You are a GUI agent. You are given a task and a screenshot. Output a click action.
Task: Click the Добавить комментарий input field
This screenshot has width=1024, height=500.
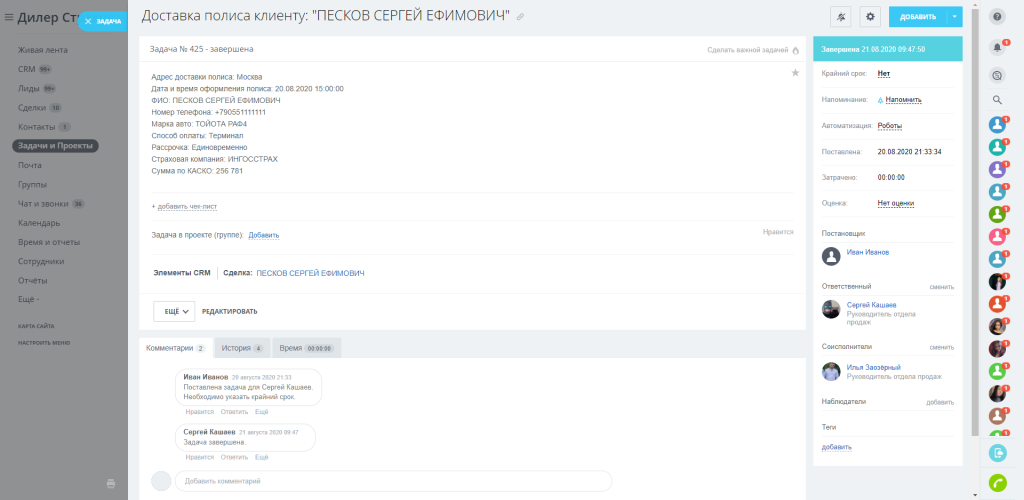[x=393, y=481]
